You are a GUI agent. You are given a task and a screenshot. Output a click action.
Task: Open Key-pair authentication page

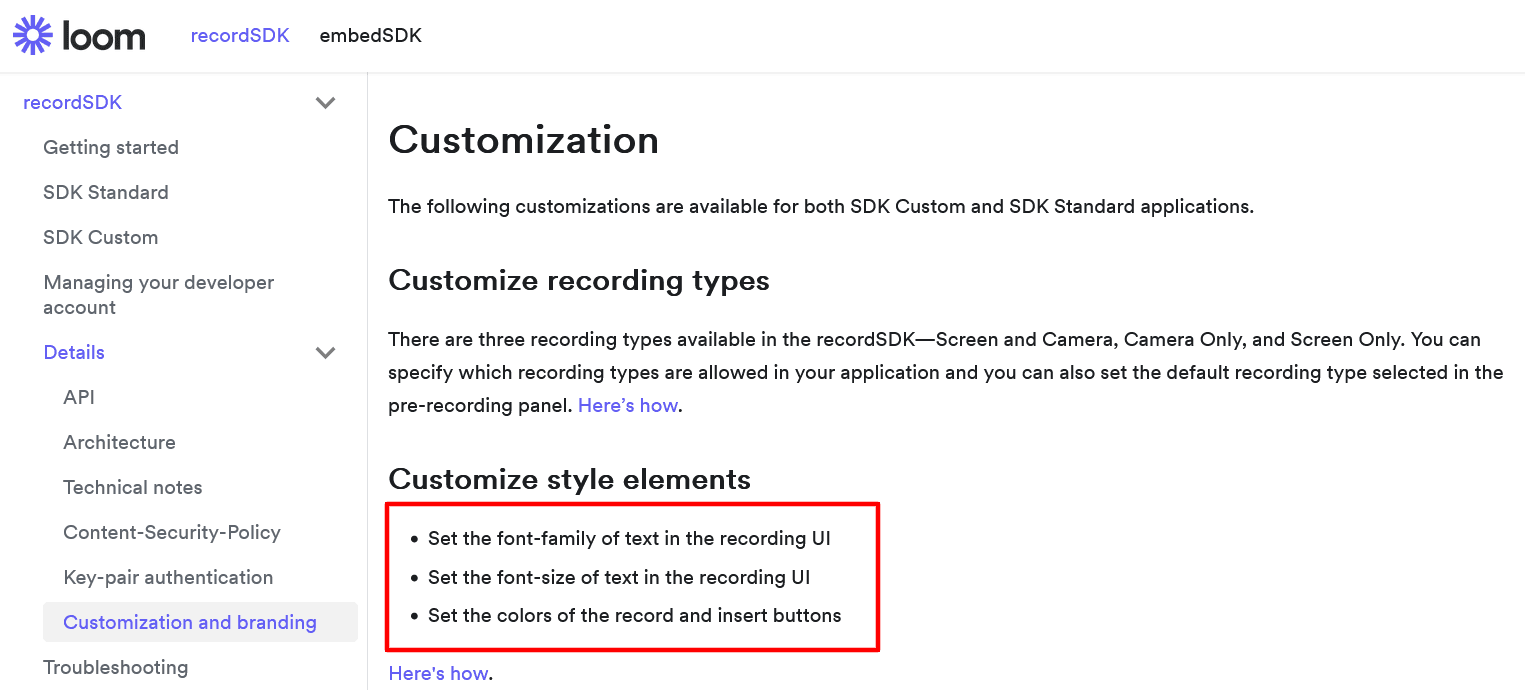click(x=168, y=578)
